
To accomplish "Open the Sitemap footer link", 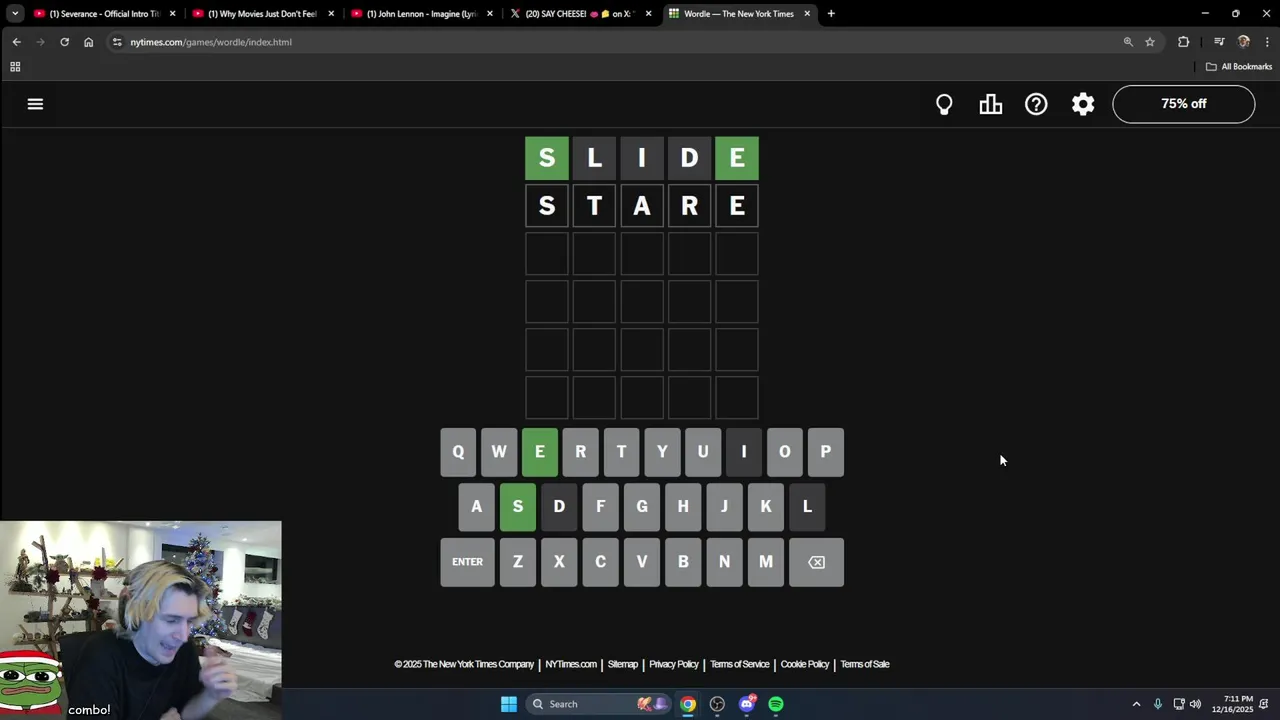I will click(x=623, y=664).
